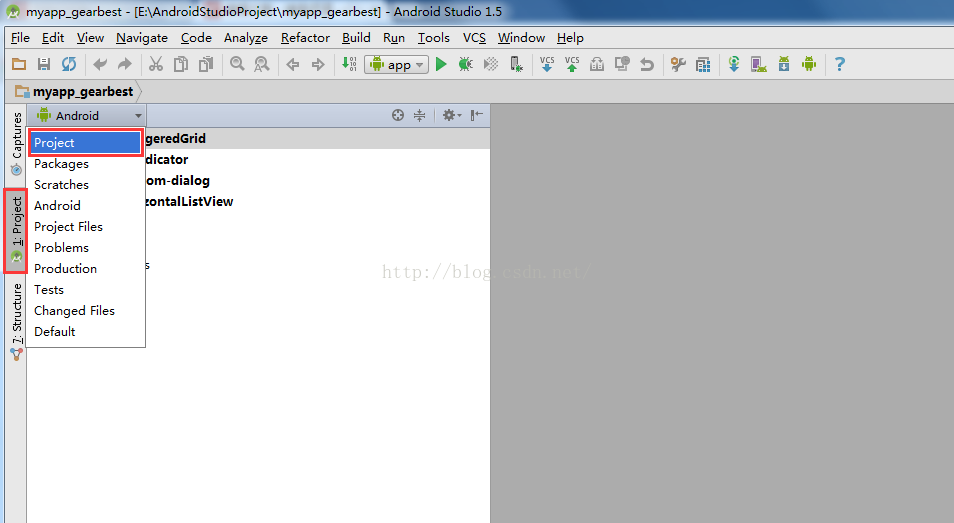Open the VCS menu
The width and height of the screenshot is (954, 523).
pos(474,38)
